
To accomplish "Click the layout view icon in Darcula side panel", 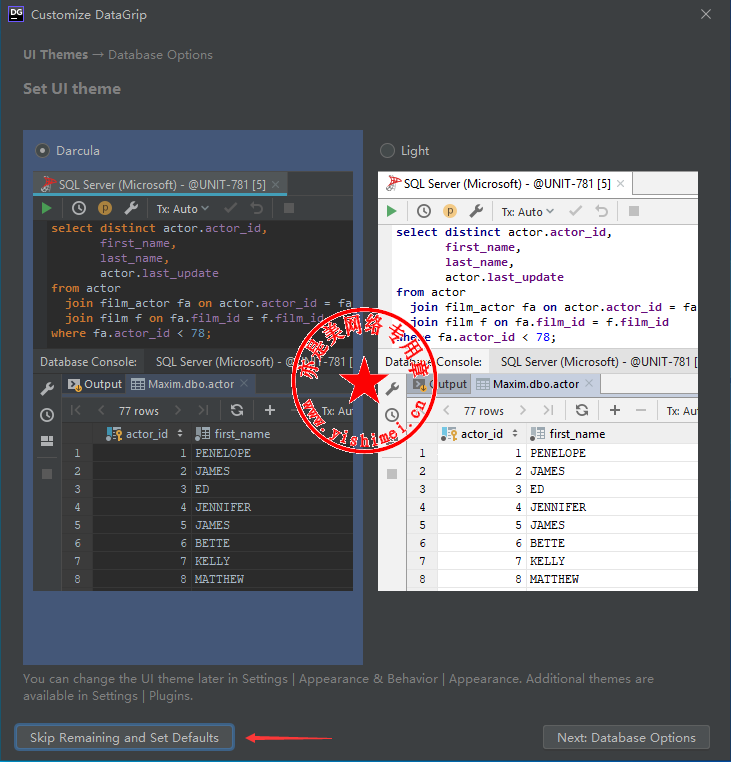I will point(47,441).
